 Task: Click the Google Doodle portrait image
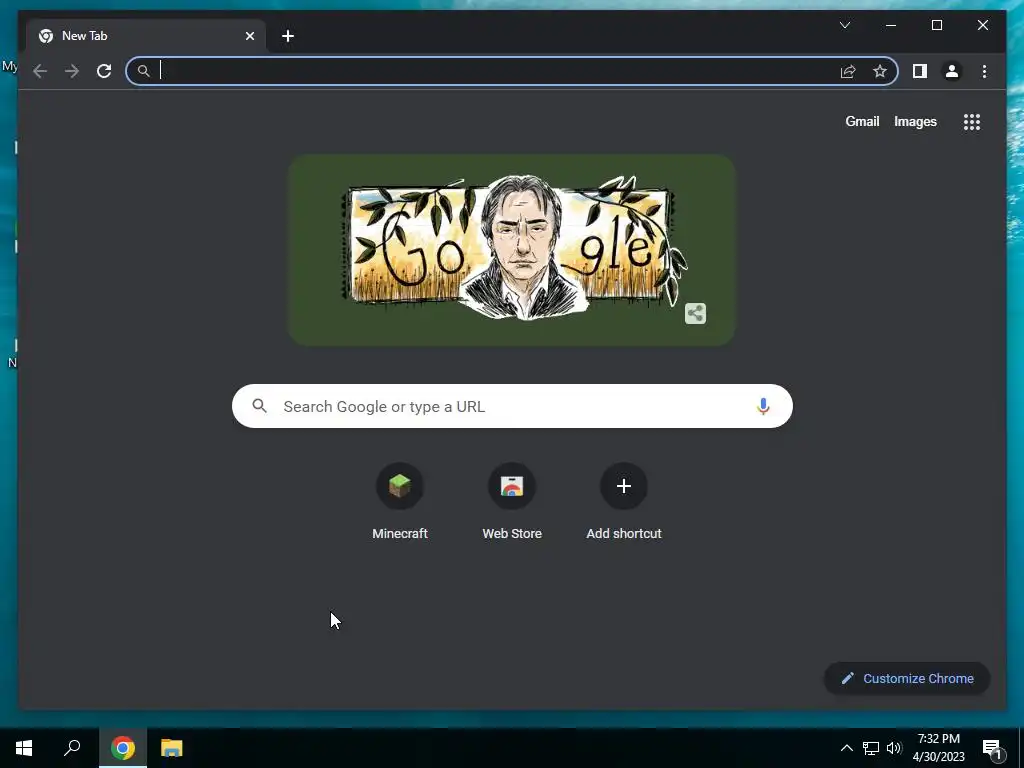click(x=511, y=250)
